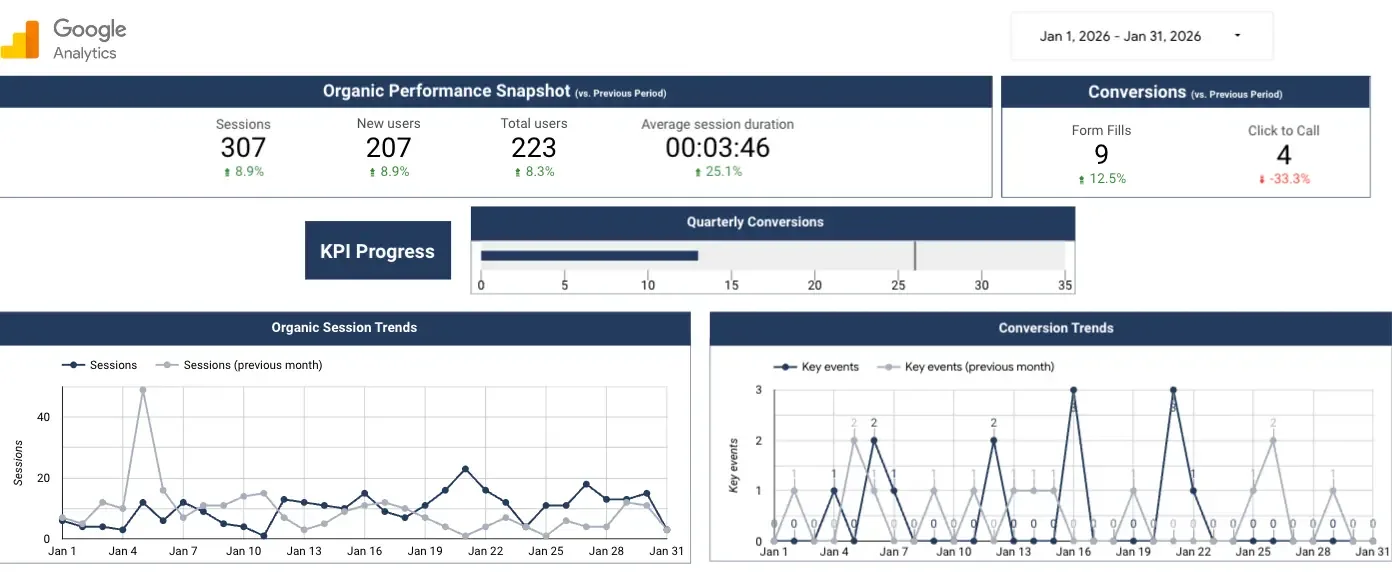Click the previous-month sessions peak near Jan 5
This screenshot has height=572, width=1392.
point(143,390)
